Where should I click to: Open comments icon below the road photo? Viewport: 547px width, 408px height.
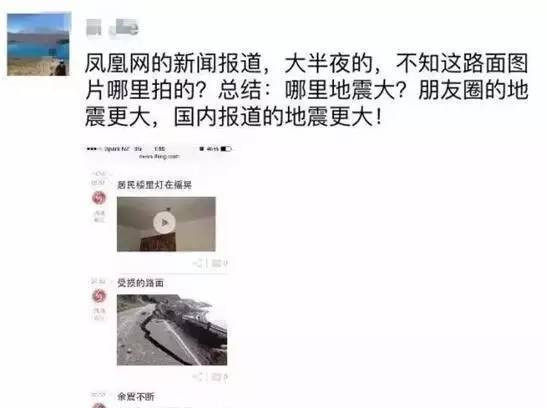coord(220,377)
